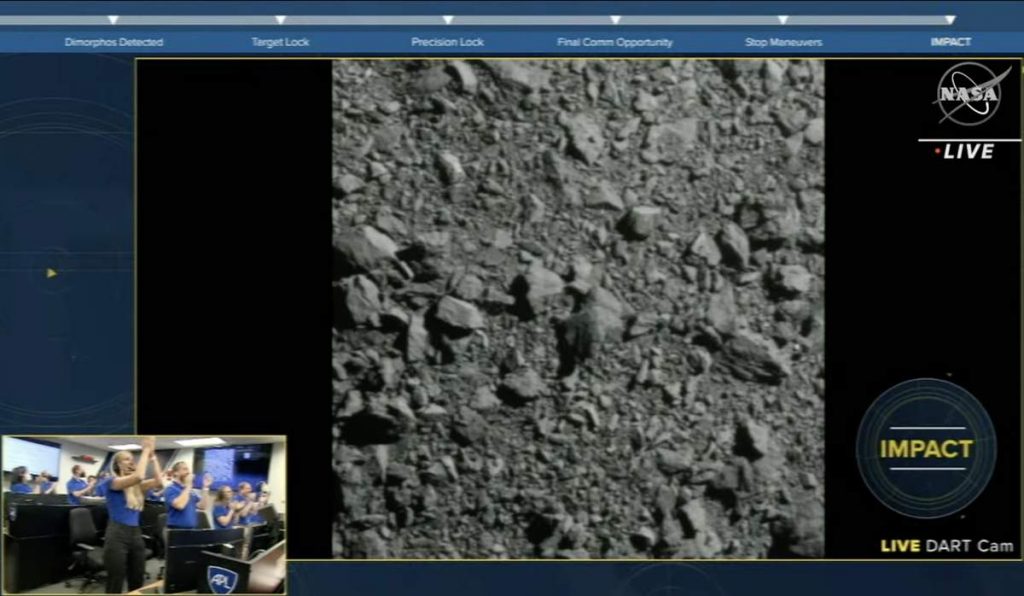
Task: Select the Dimorphos Detected stage label
Action: (x=113, y=42)
